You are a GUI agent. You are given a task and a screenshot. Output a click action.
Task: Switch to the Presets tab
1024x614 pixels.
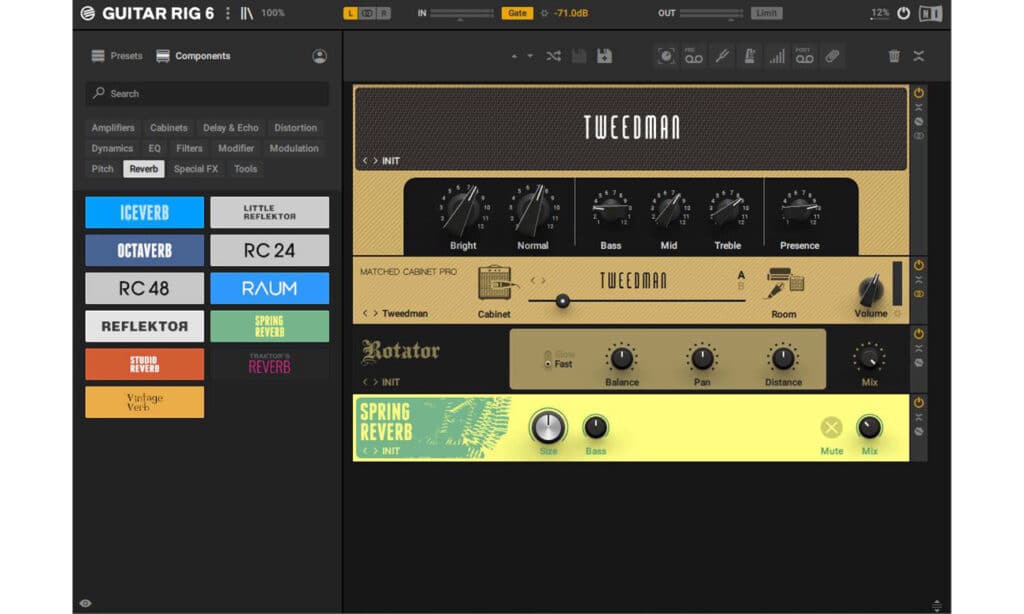point(117,56)
